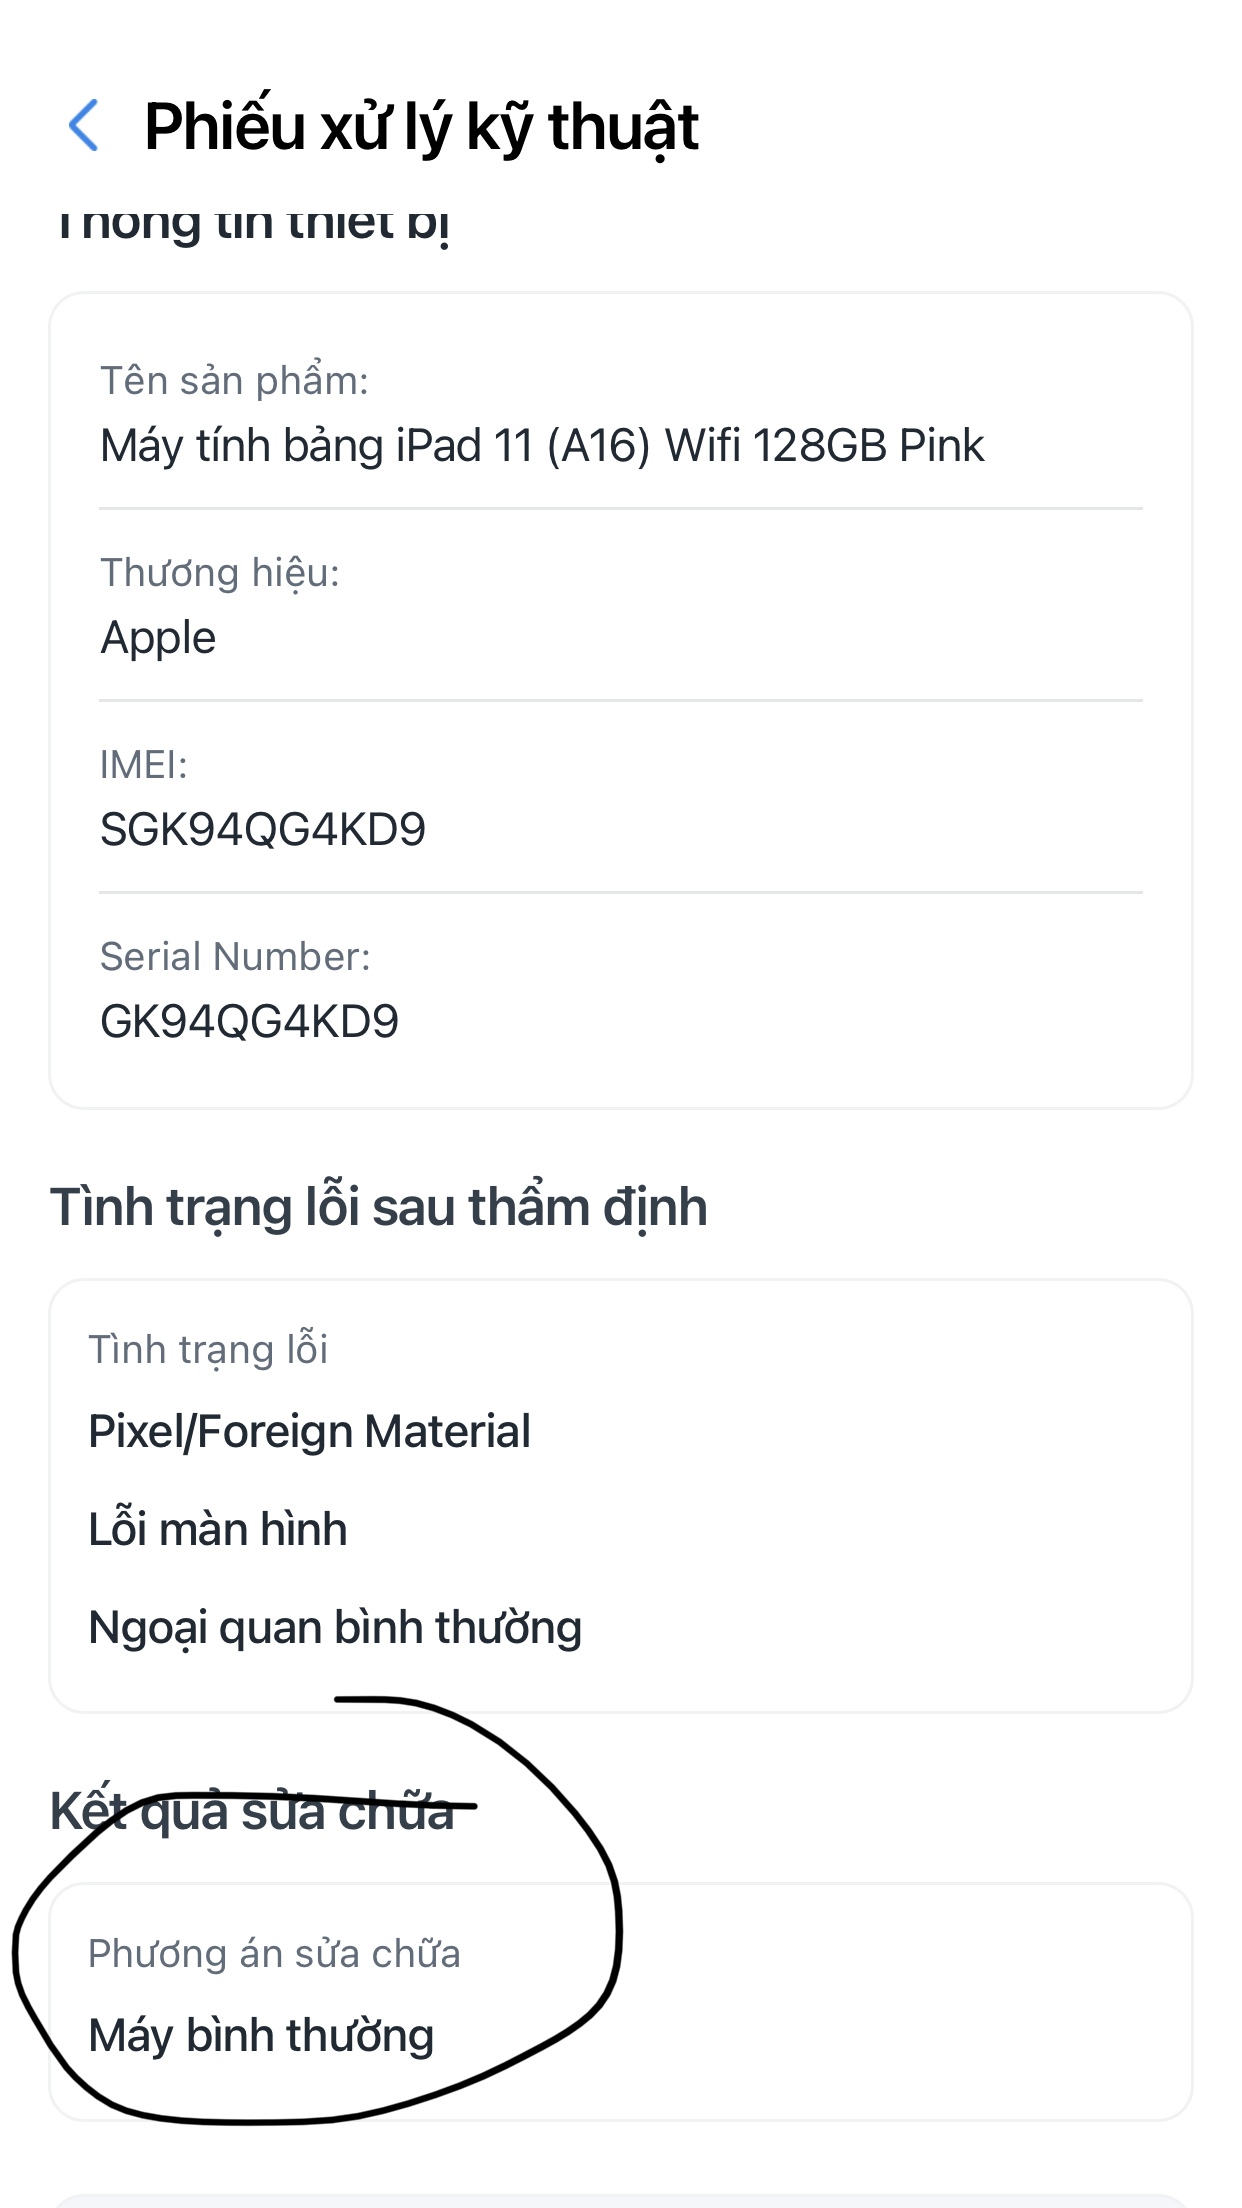Screen dimensions: 1242x2208
Task: Select the serial number GK94QG4KD9
Action: (x=249, y=1022)
